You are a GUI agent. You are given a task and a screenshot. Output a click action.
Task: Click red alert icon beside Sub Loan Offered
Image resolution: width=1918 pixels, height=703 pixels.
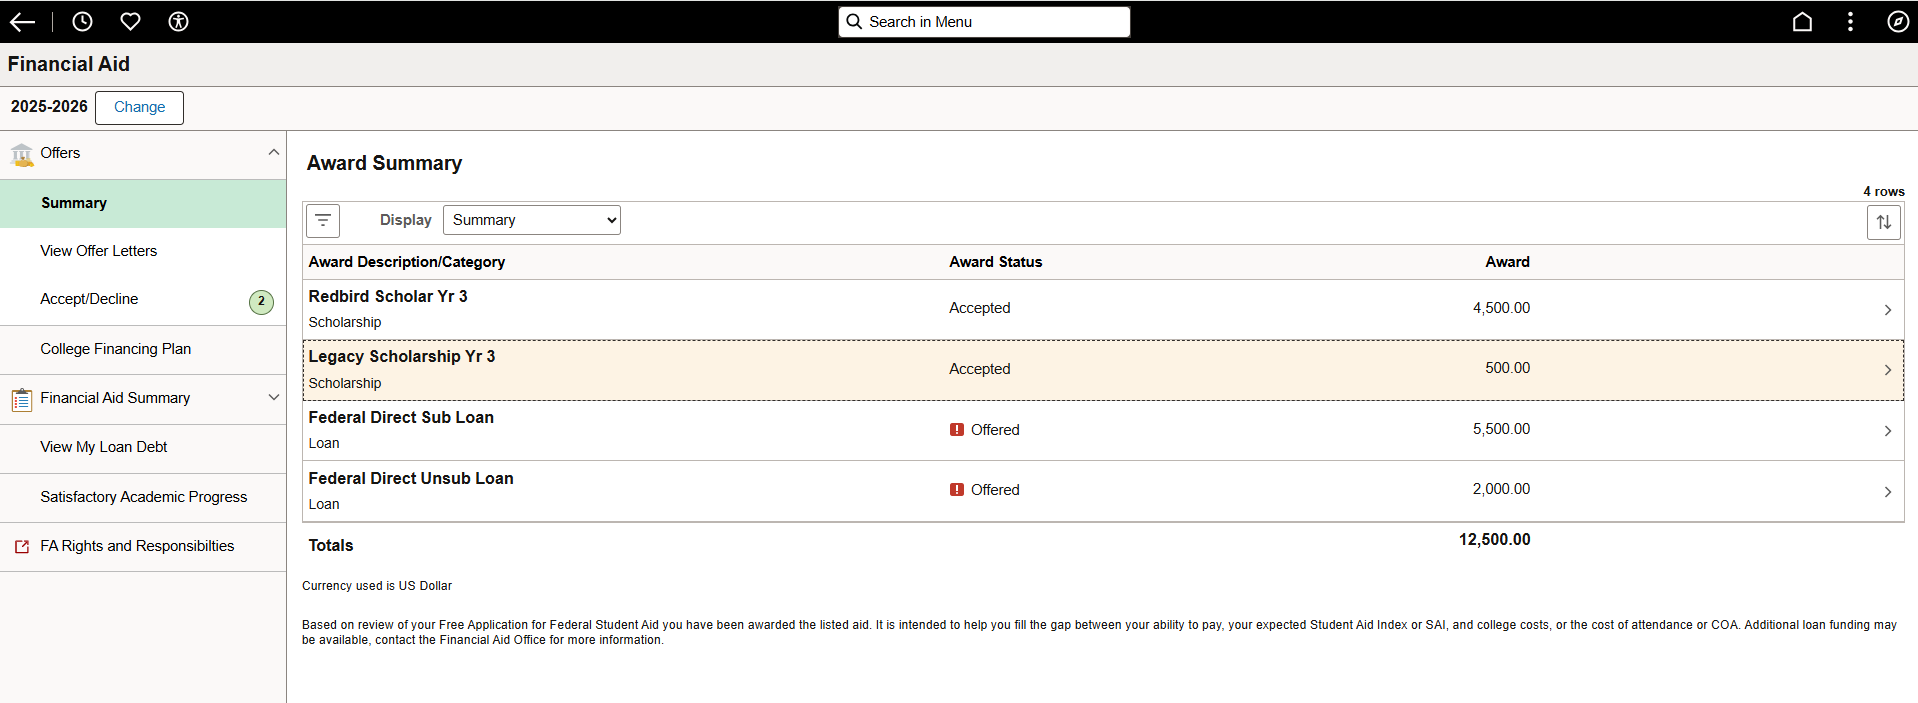957,430
